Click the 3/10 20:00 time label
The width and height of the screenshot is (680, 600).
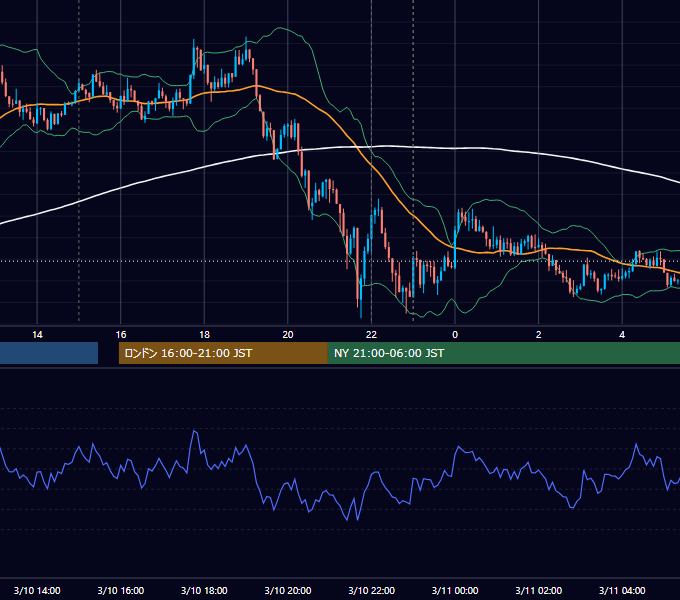tap(288, 590)
